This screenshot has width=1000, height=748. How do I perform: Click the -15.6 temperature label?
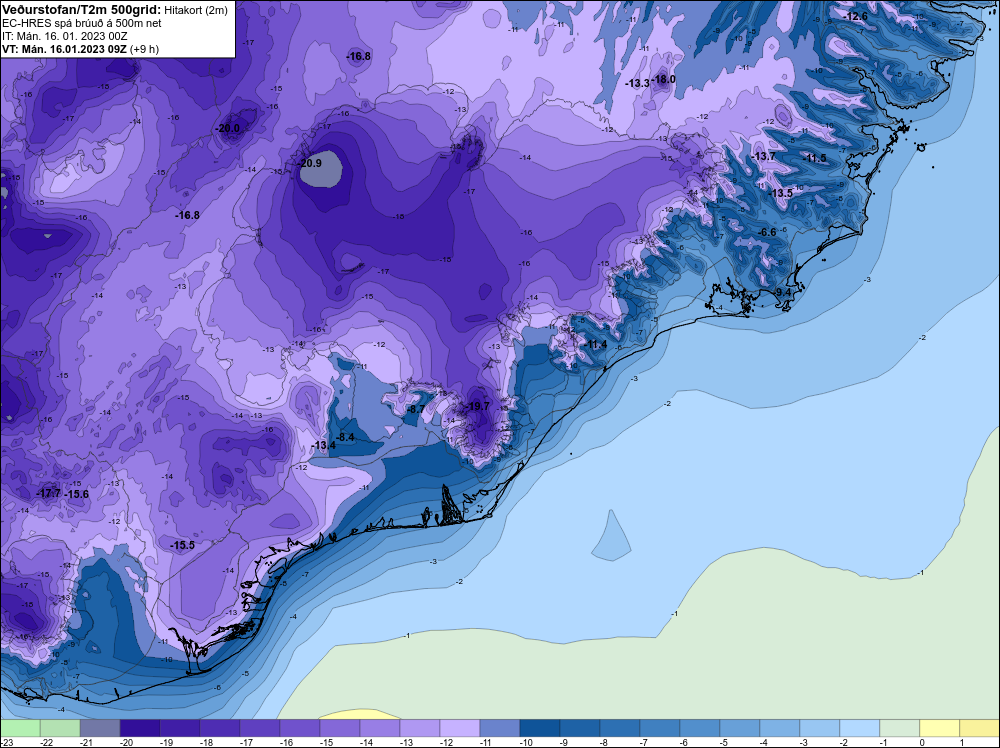77,494
